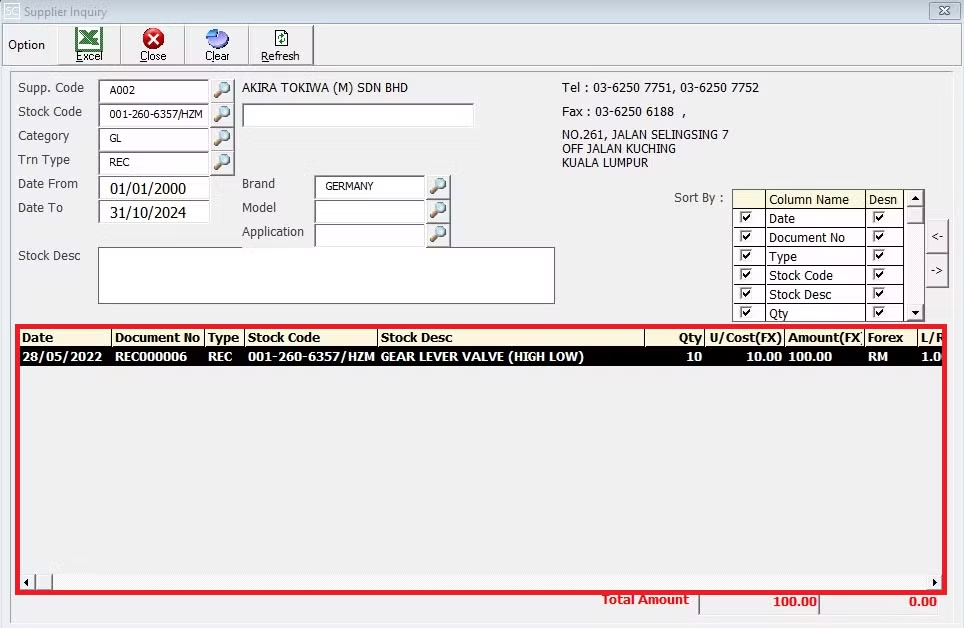Toggle the Date sort column checkbox
The width and height of the screenshot is (964, 628).
coord(746,218)
